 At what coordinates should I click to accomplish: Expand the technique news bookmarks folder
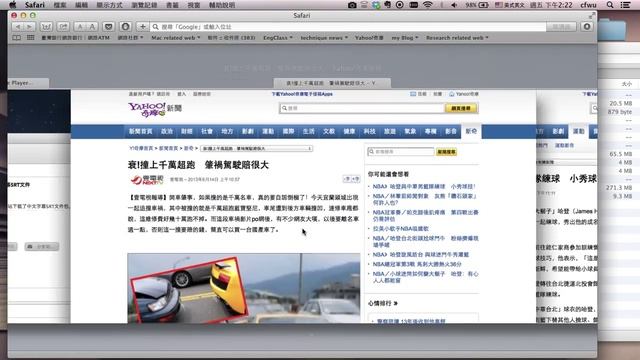(x=324, y=38)
